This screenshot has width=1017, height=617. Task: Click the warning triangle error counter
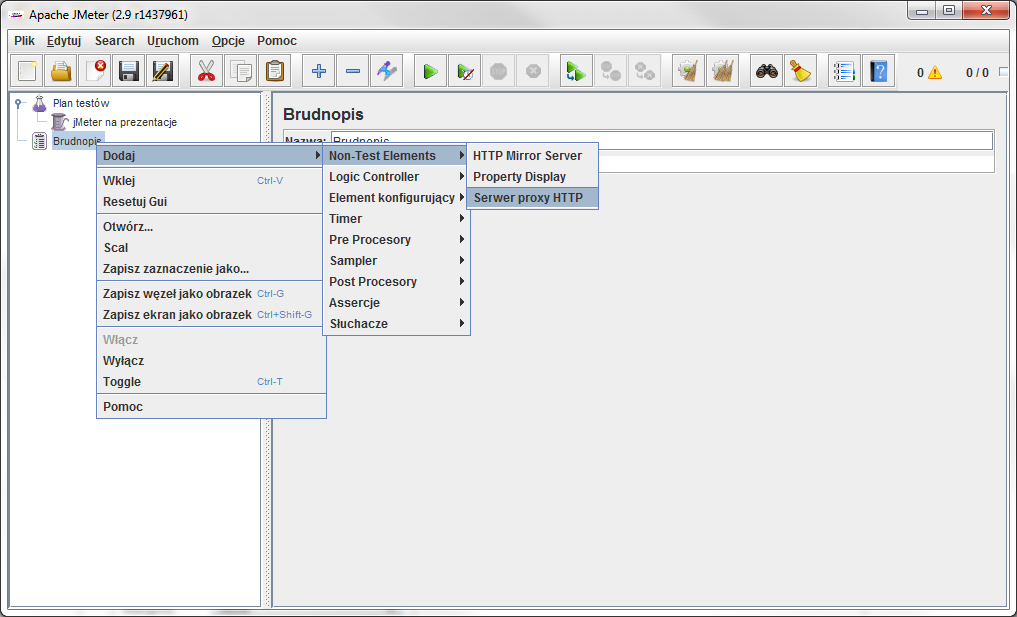click(935, 73)
